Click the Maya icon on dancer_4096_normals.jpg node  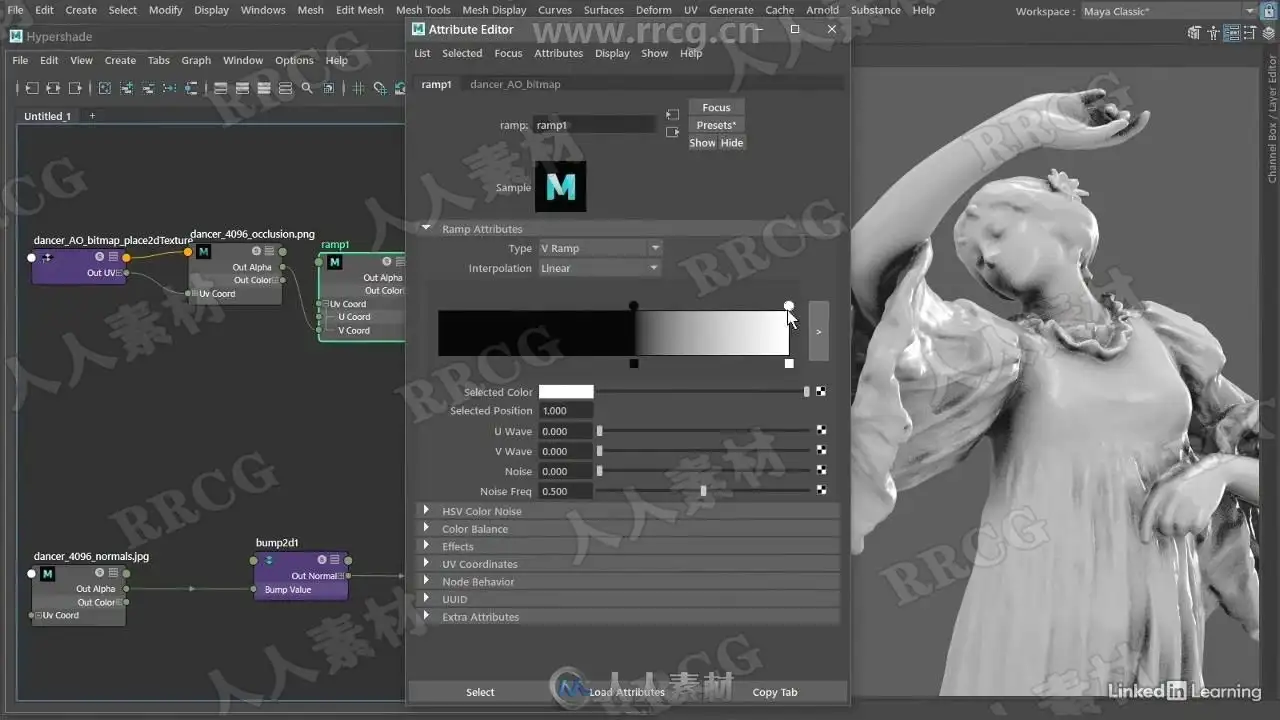[x=47, y=574]
